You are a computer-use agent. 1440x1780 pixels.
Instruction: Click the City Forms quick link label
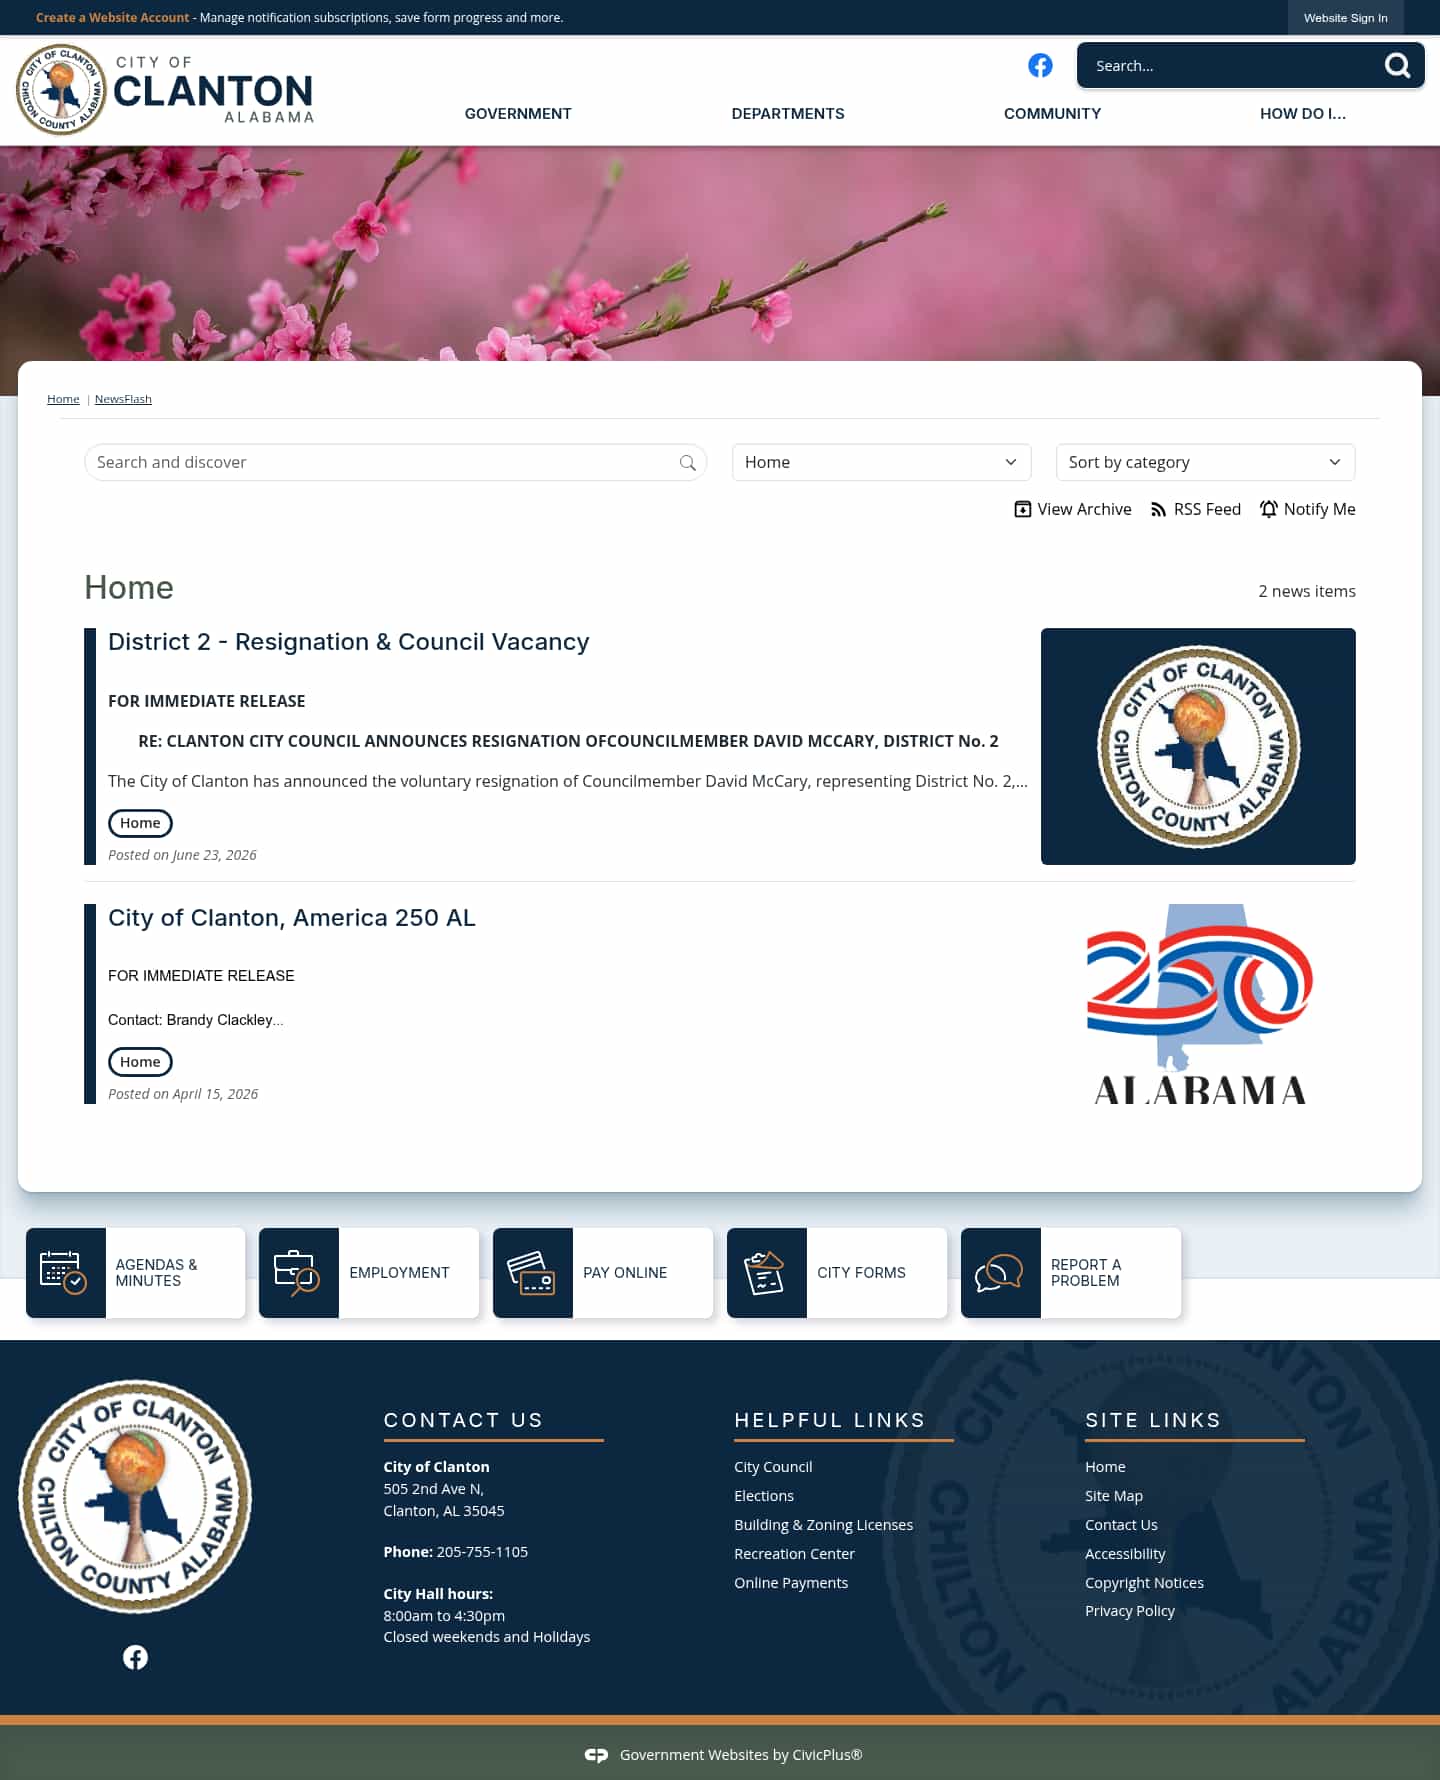click(x=861, y=1272)
